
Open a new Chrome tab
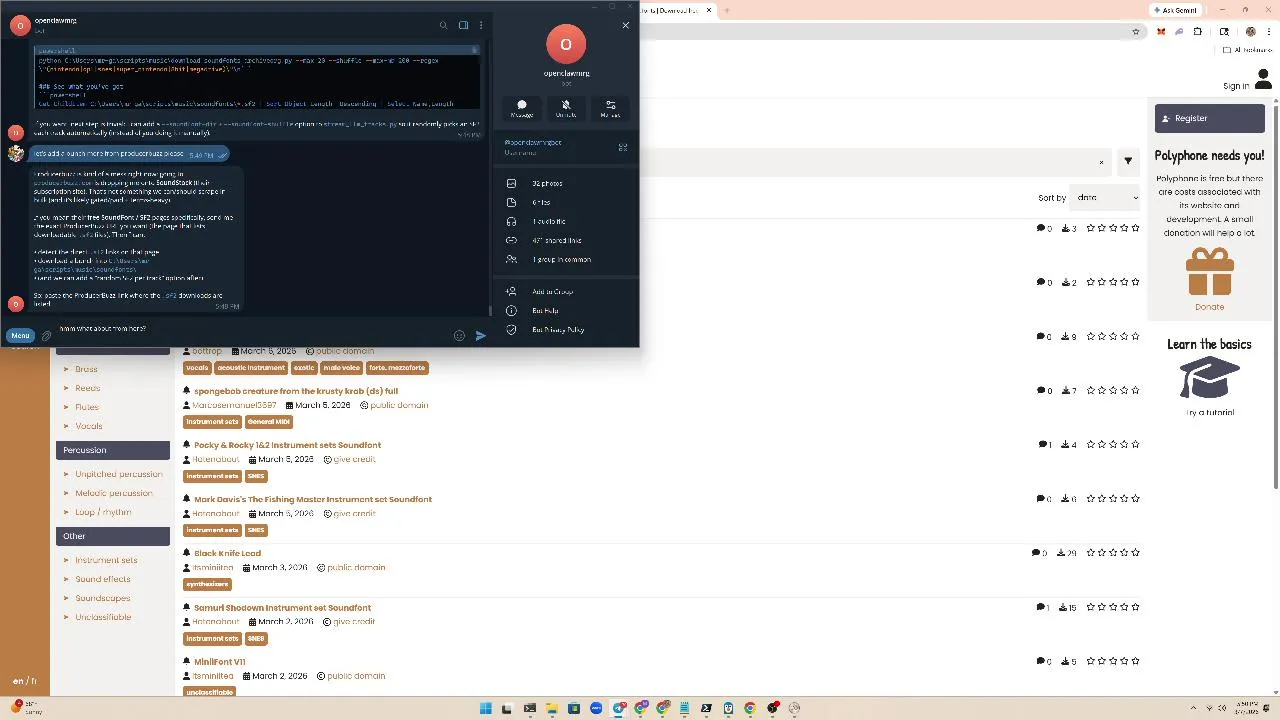(x=727, y=10)
